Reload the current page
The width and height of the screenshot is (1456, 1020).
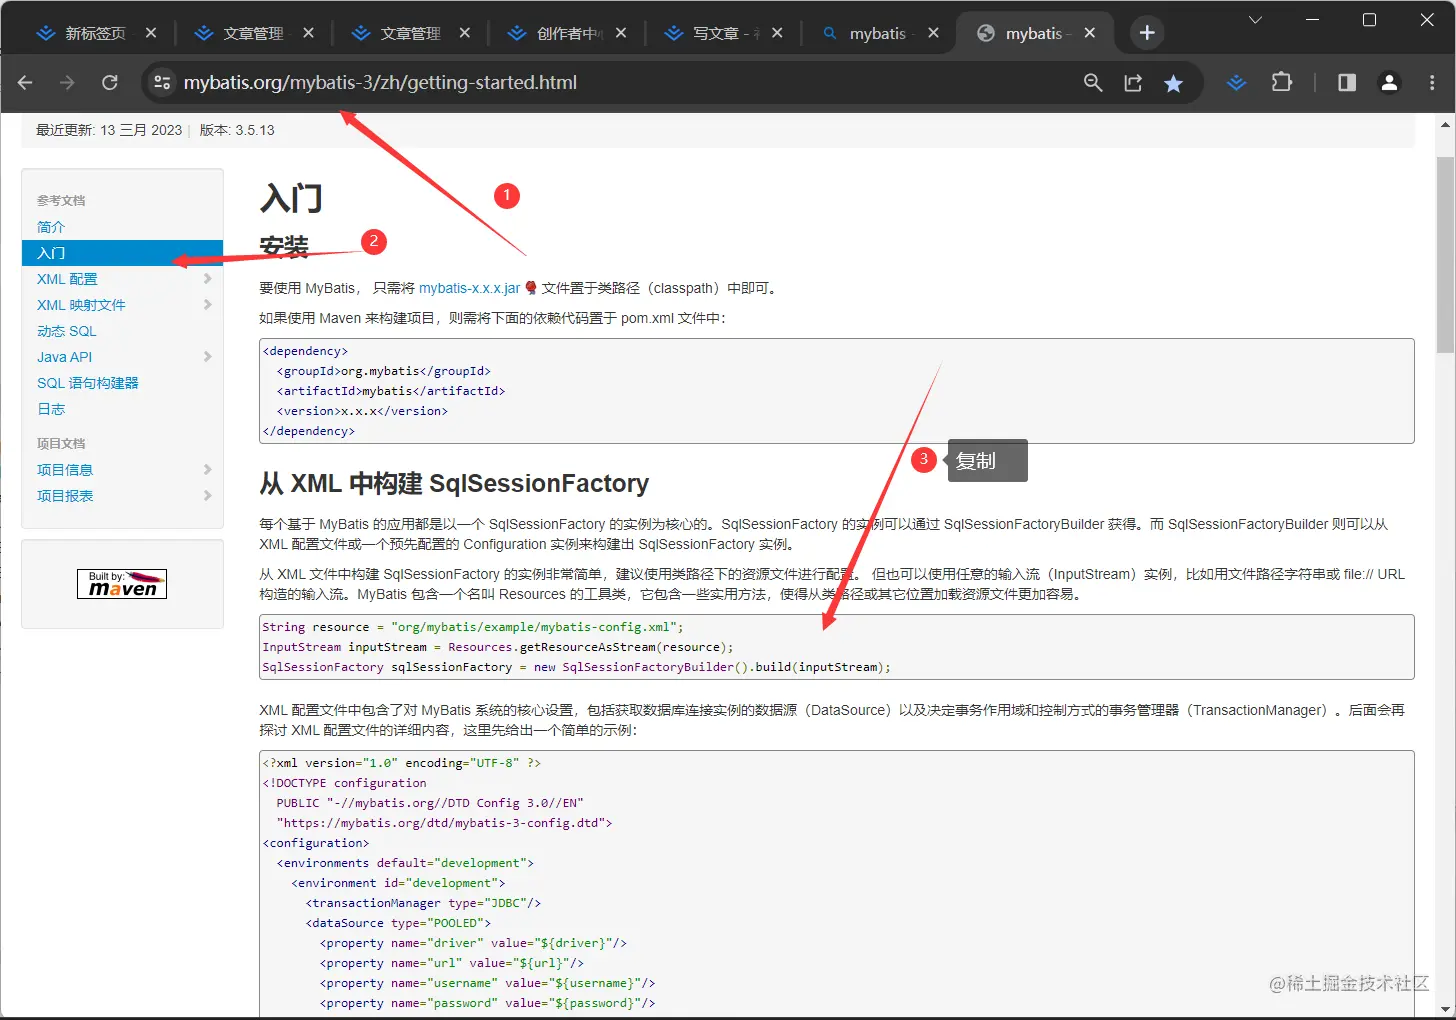click(x=110, y=83)
